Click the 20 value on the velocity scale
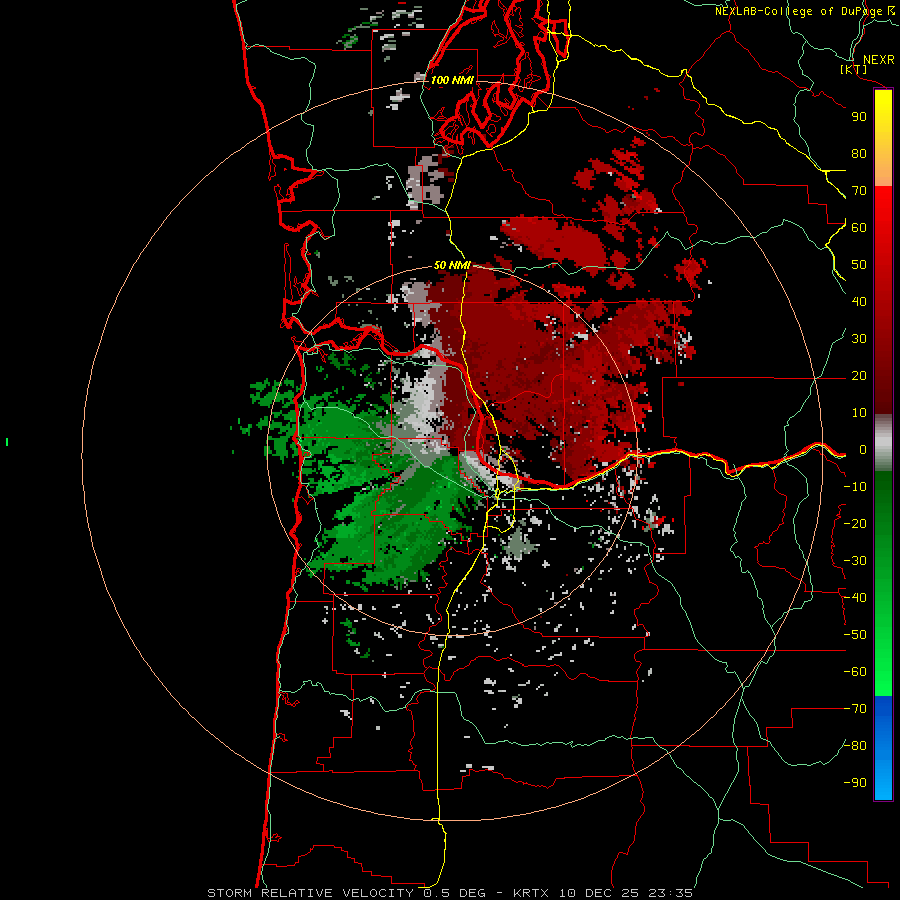 [x=859, y=375]
